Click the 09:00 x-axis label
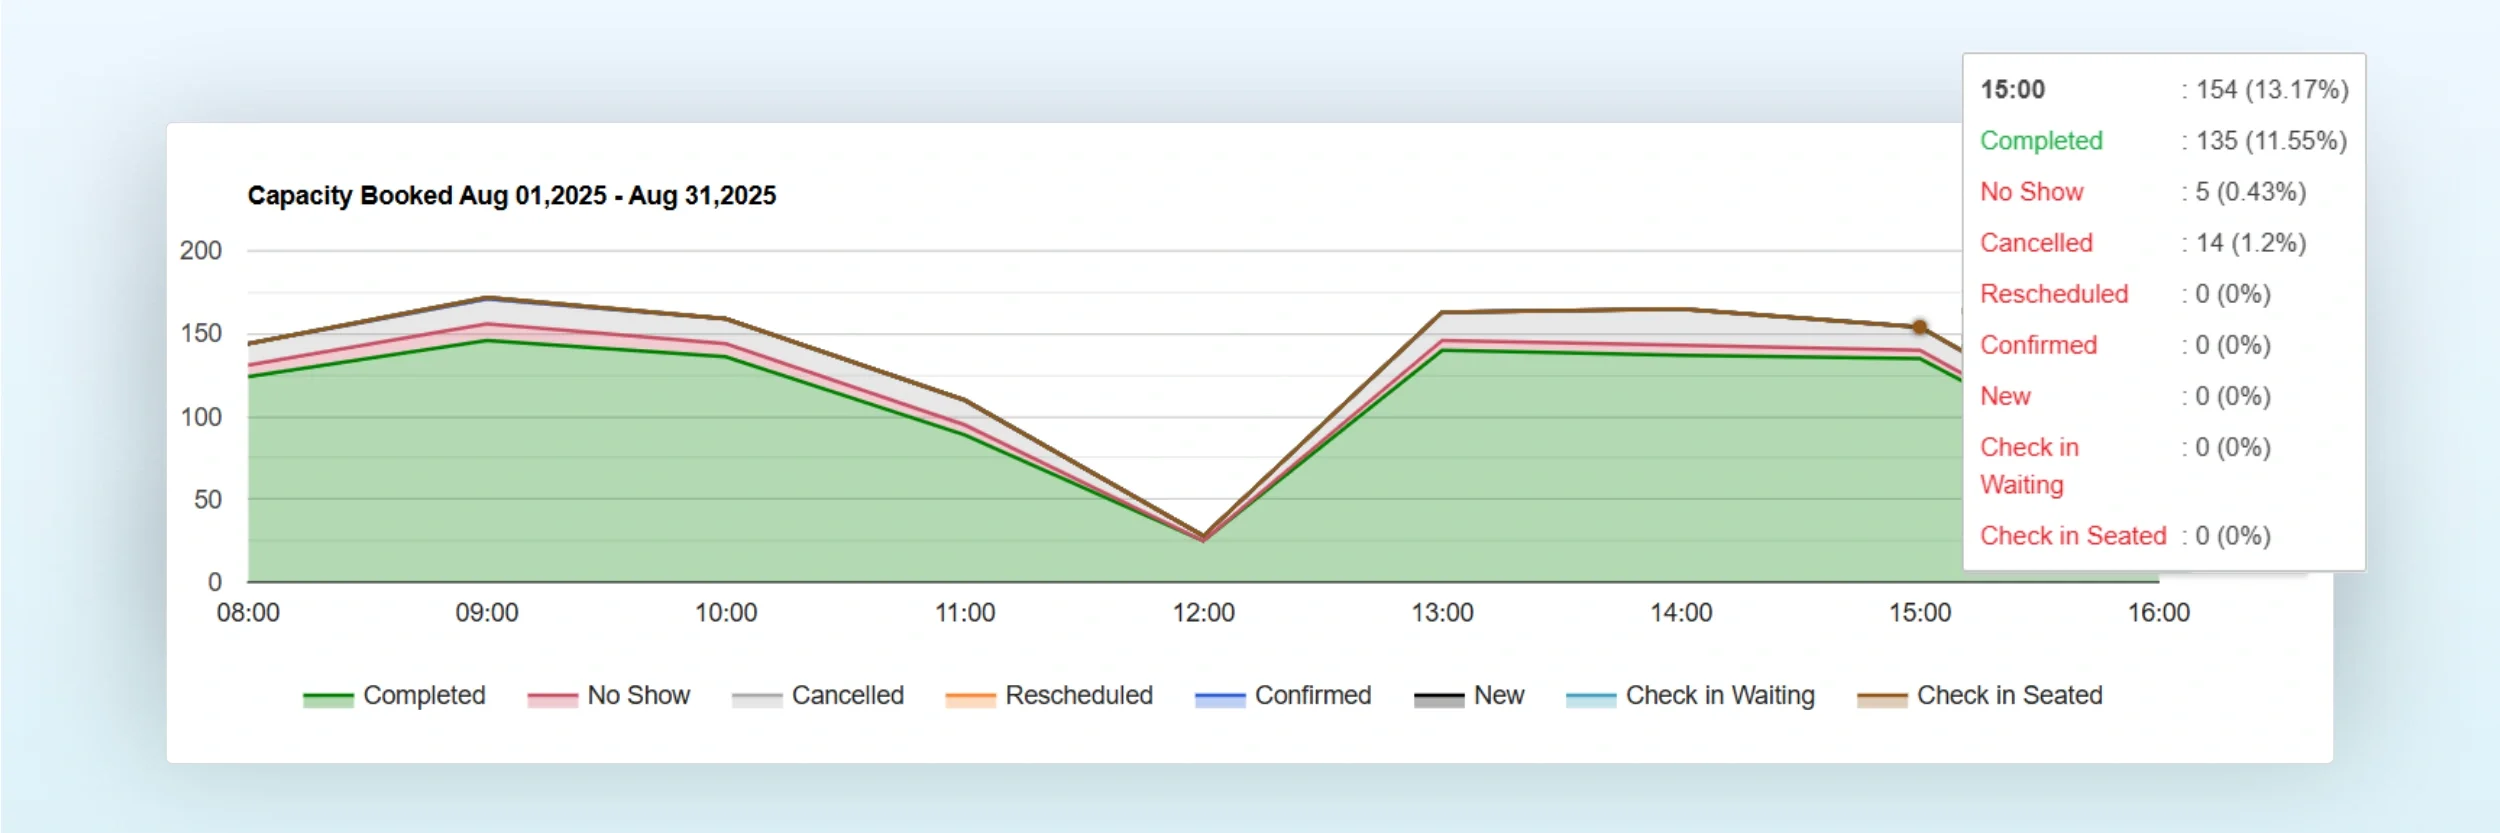Screen dimensions: 2500x833 (x=487, y=612)
